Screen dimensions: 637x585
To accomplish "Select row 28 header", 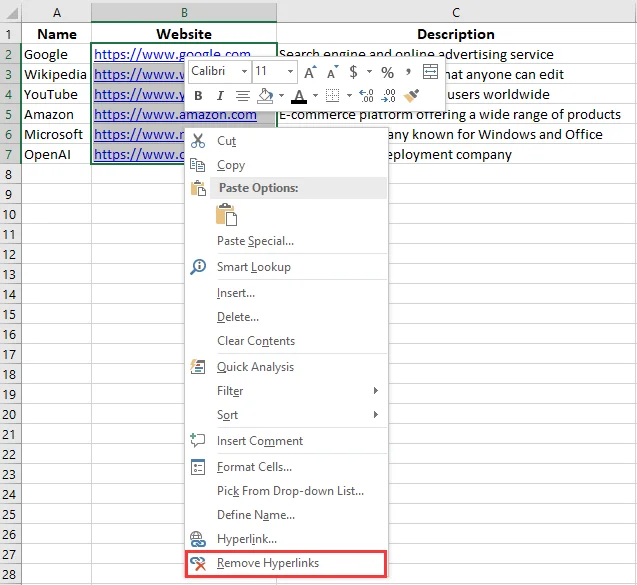I will (x=10, y=574).
